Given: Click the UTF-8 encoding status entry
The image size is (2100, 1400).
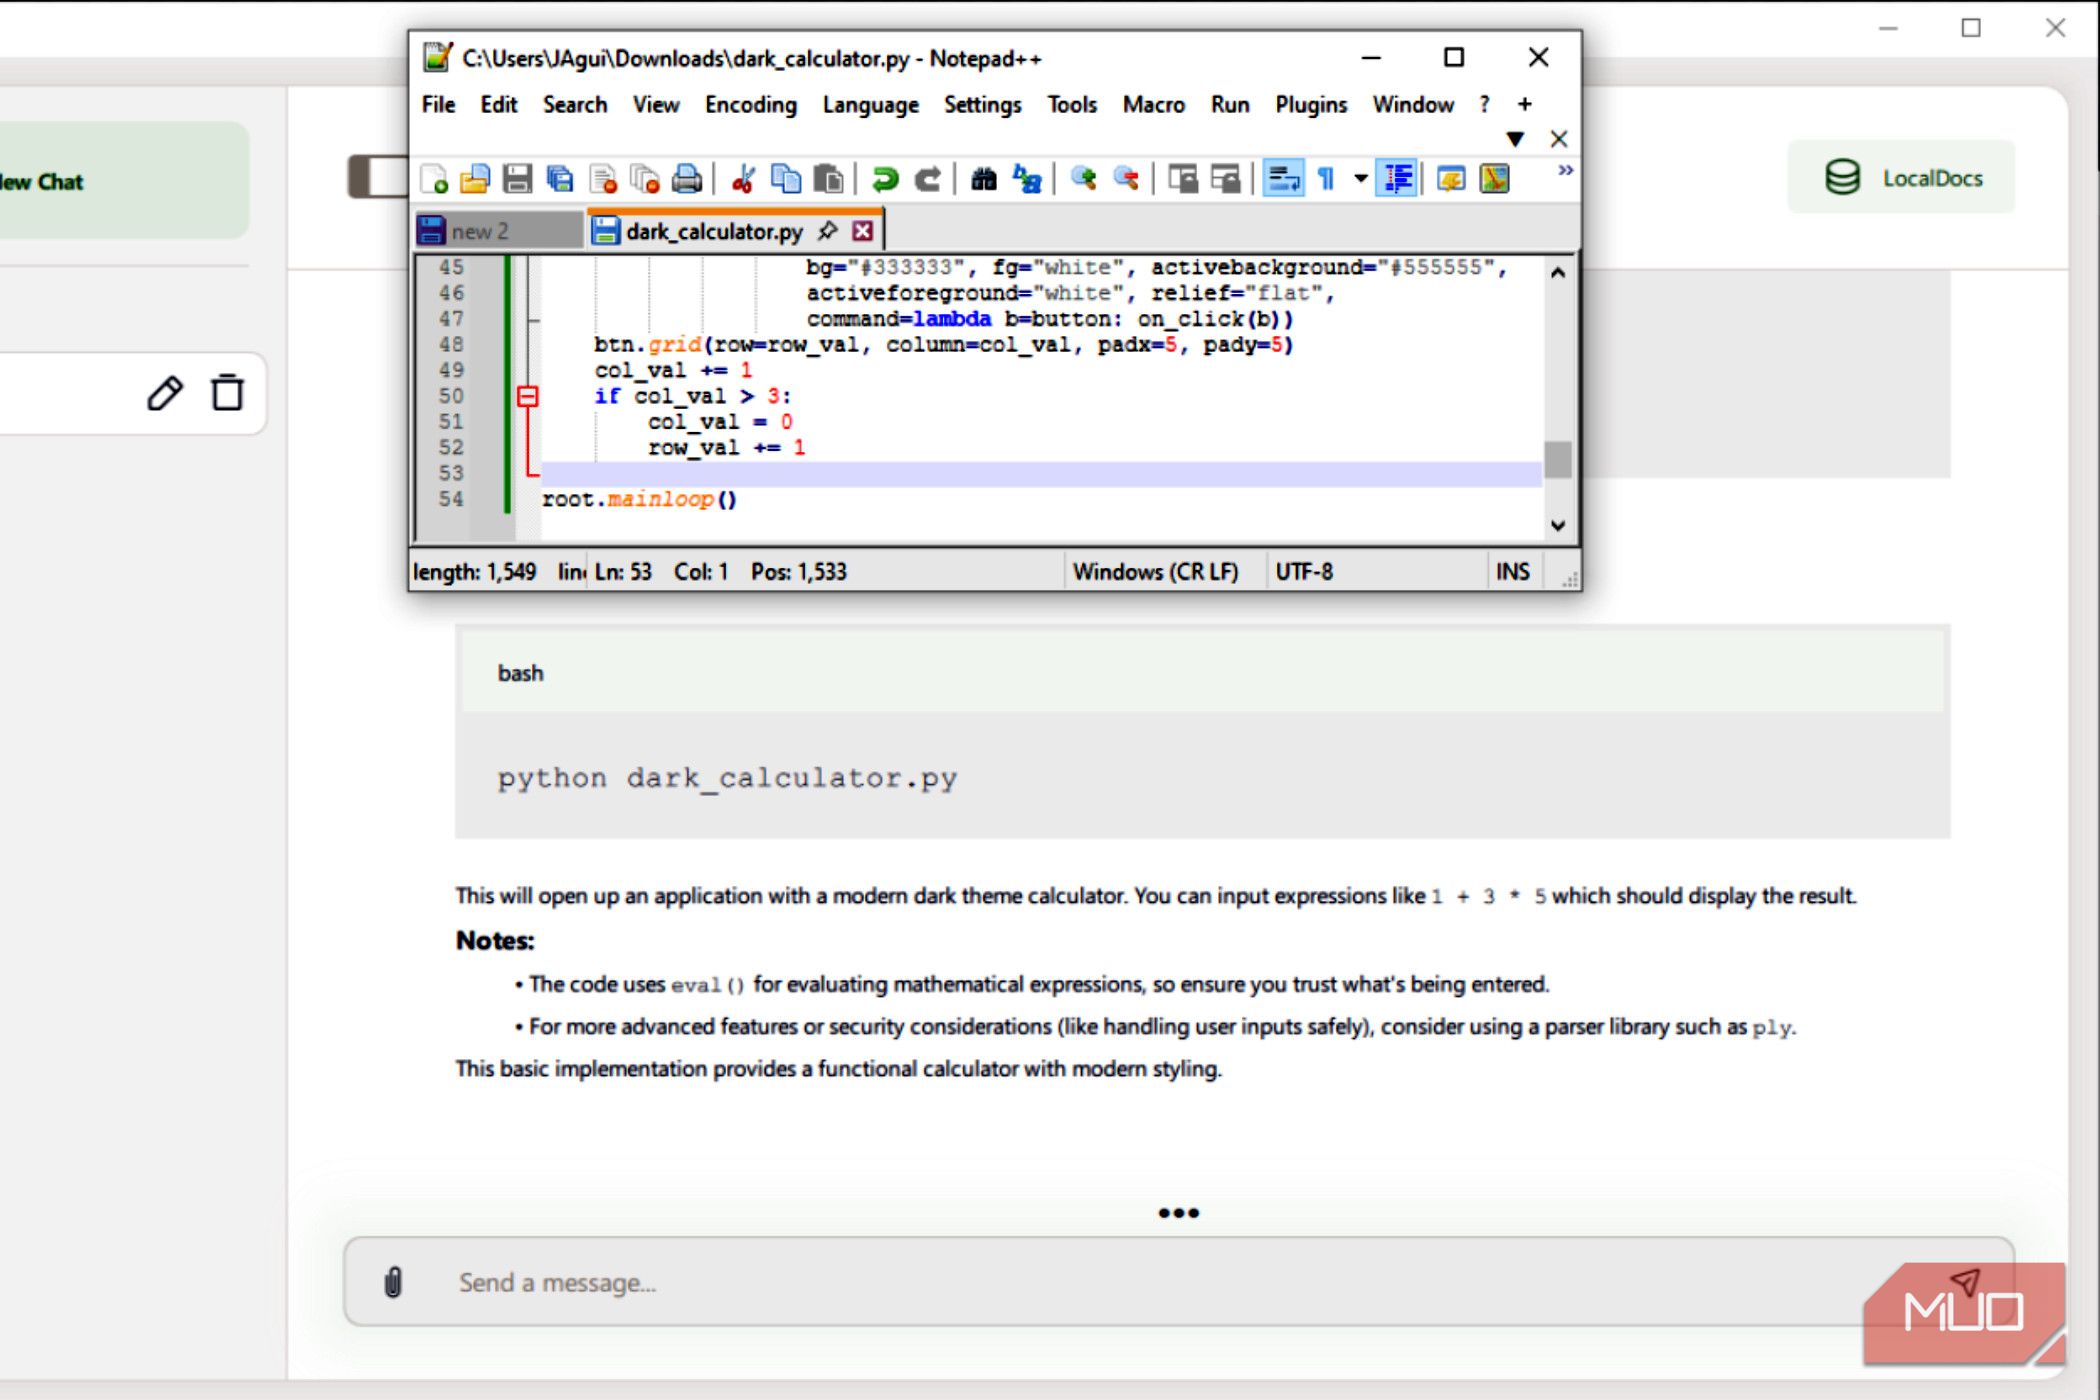Looking at the screenshot, I should 1304,572.
